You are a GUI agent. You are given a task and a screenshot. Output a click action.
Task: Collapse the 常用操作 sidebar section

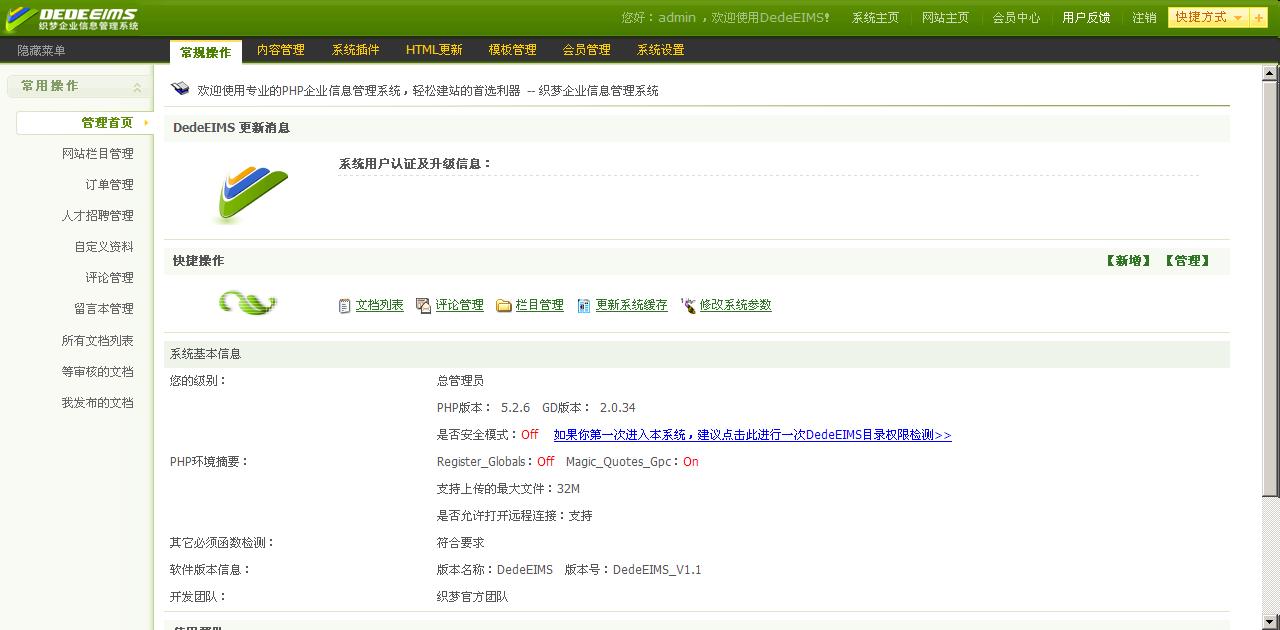(138, 87)
